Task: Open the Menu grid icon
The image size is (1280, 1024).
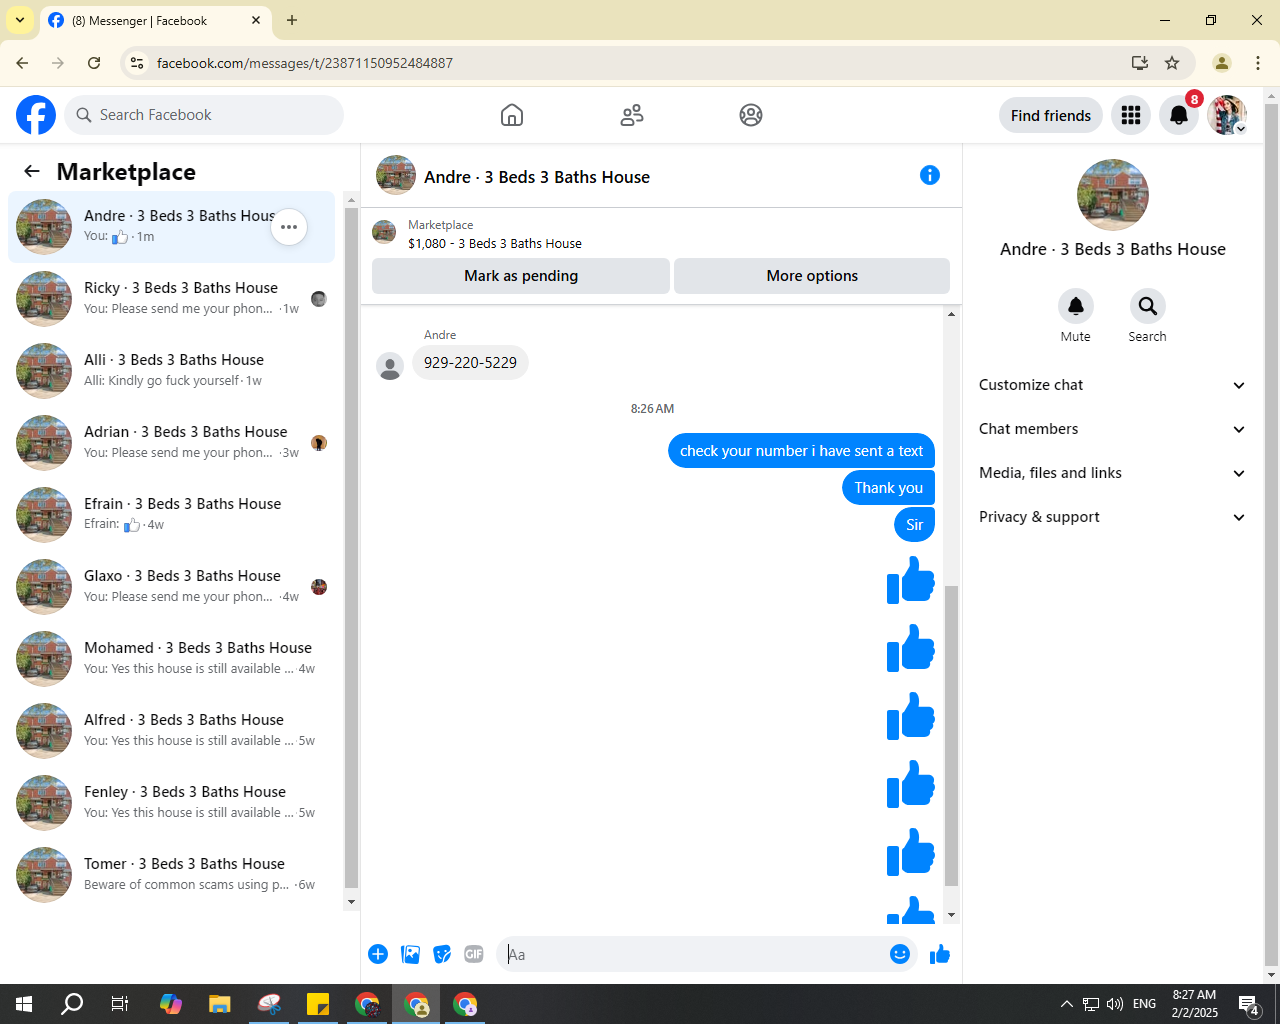Action: point(1131,116)
